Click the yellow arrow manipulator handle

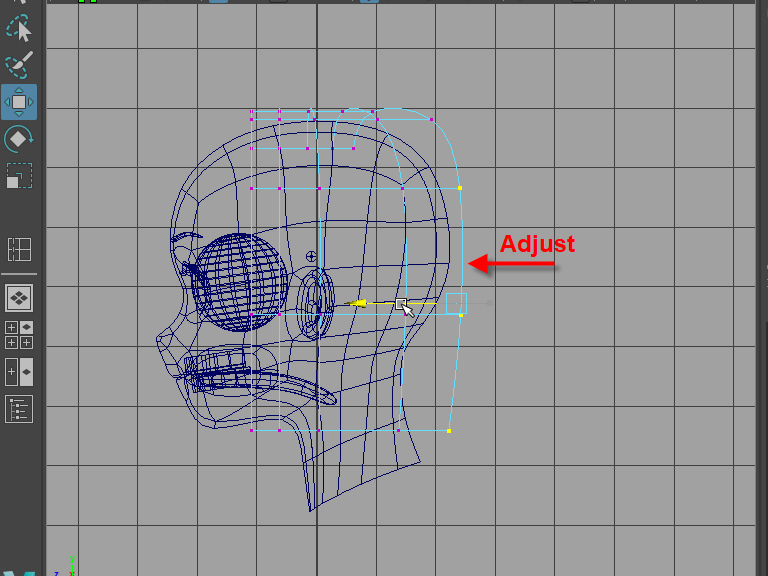(358, 303)
